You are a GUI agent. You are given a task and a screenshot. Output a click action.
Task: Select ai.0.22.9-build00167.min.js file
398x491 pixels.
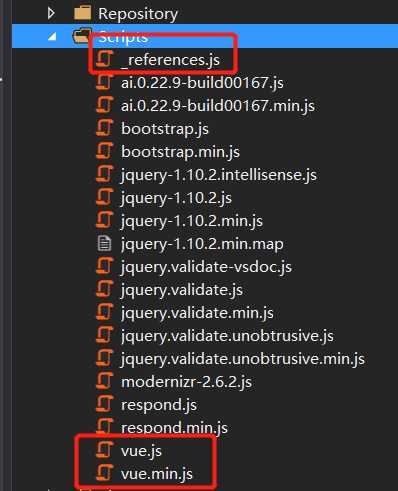click(x=218, y=106)
